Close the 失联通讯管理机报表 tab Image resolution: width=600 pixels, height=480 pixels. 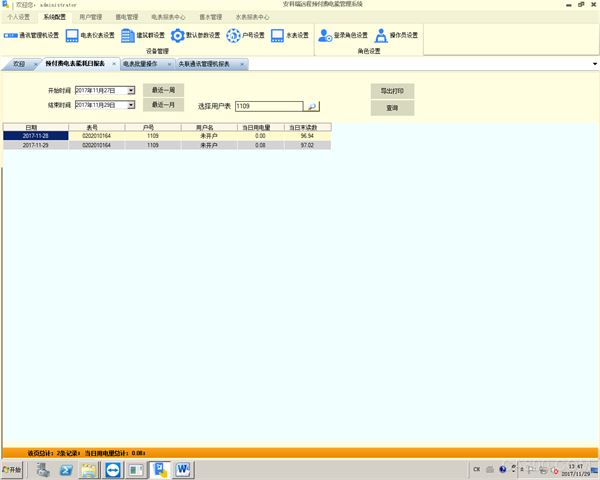[x=242, y=64]
